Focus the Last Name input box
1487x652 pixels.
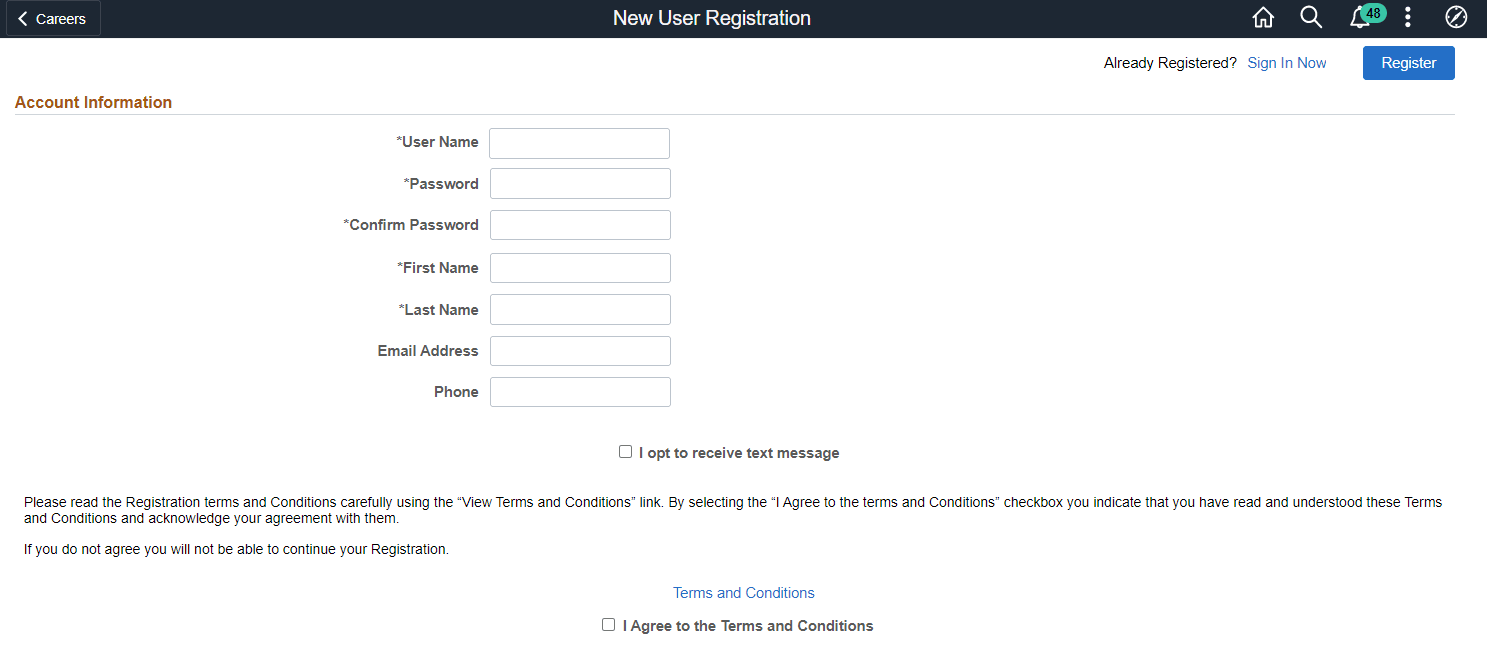[580, 310]
